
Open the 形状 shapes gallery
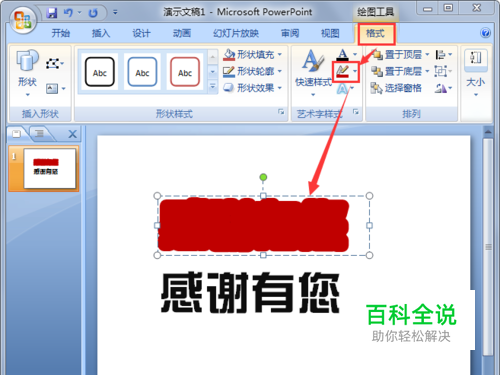(27, 73)
